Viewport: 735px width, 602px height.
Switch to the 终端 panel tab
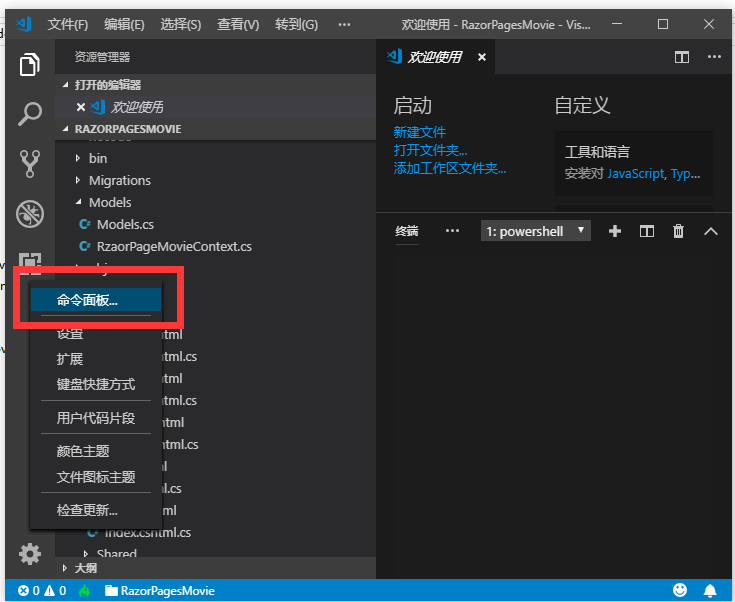(406, 231)
